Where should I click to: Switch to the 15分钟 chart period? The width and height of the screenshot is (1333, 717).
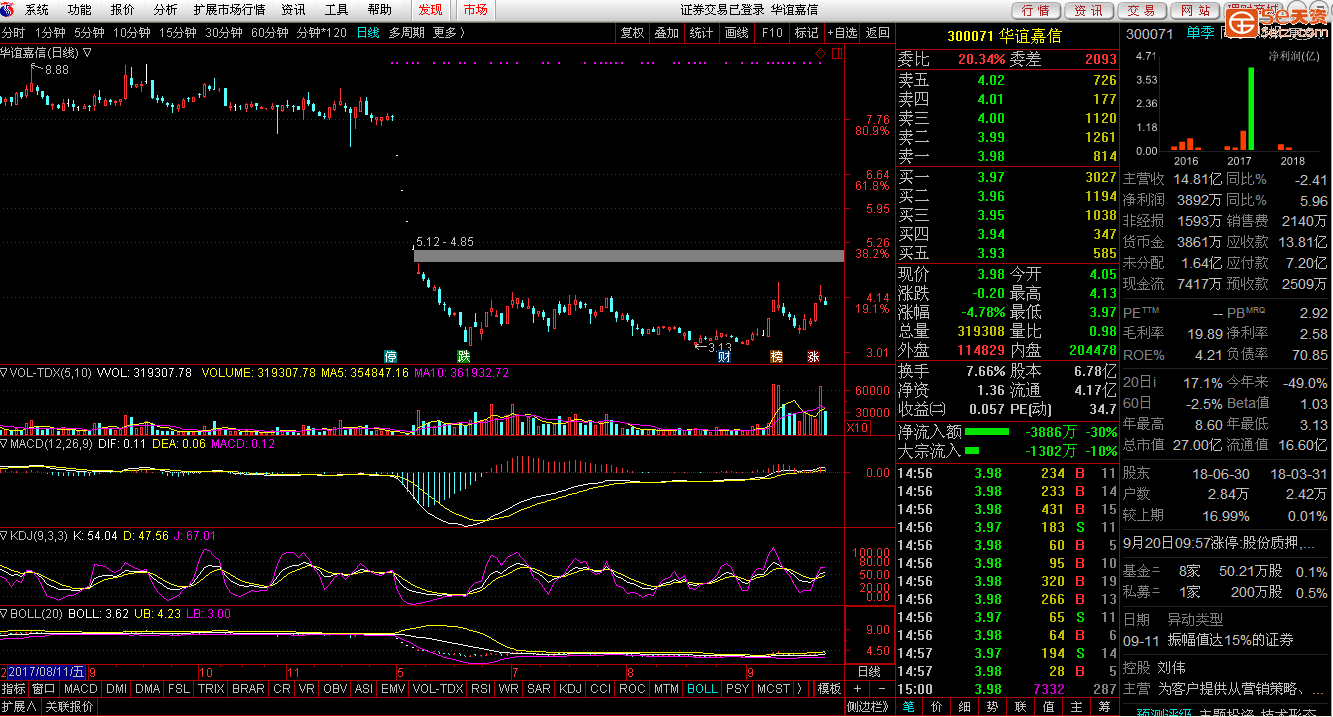(178, 32)
